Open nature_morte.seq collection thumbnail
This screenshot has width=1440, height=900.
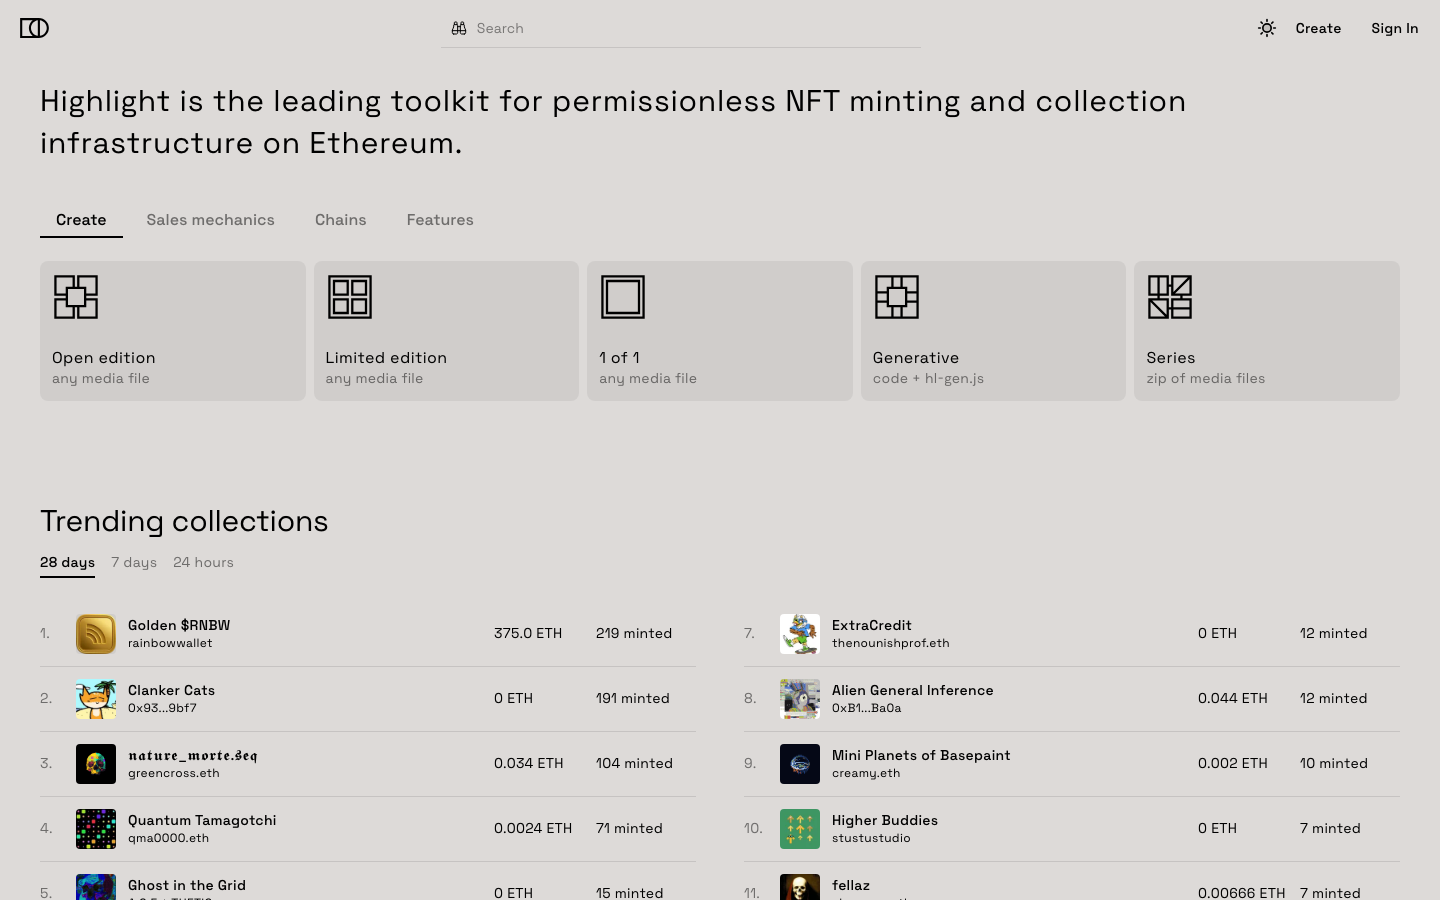pos(96,764)
